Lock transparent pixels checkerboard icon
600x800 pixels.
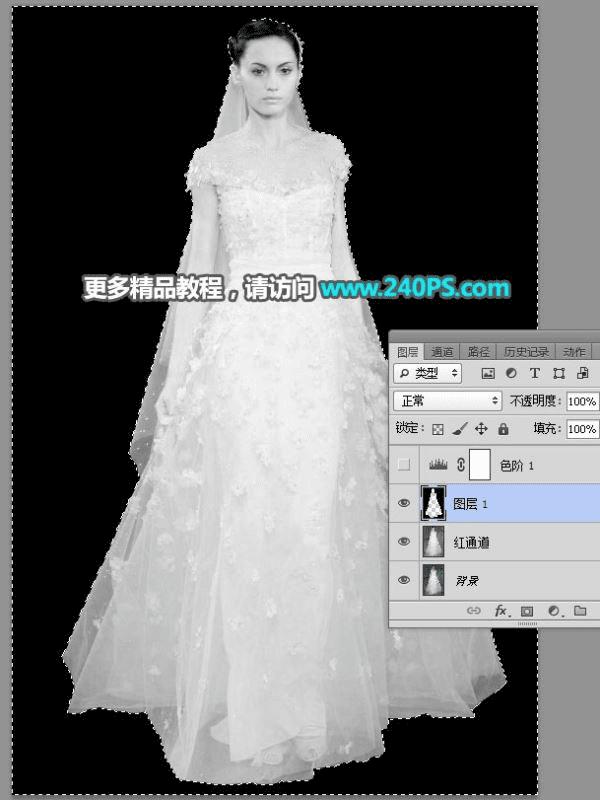[x=438, y=429]
